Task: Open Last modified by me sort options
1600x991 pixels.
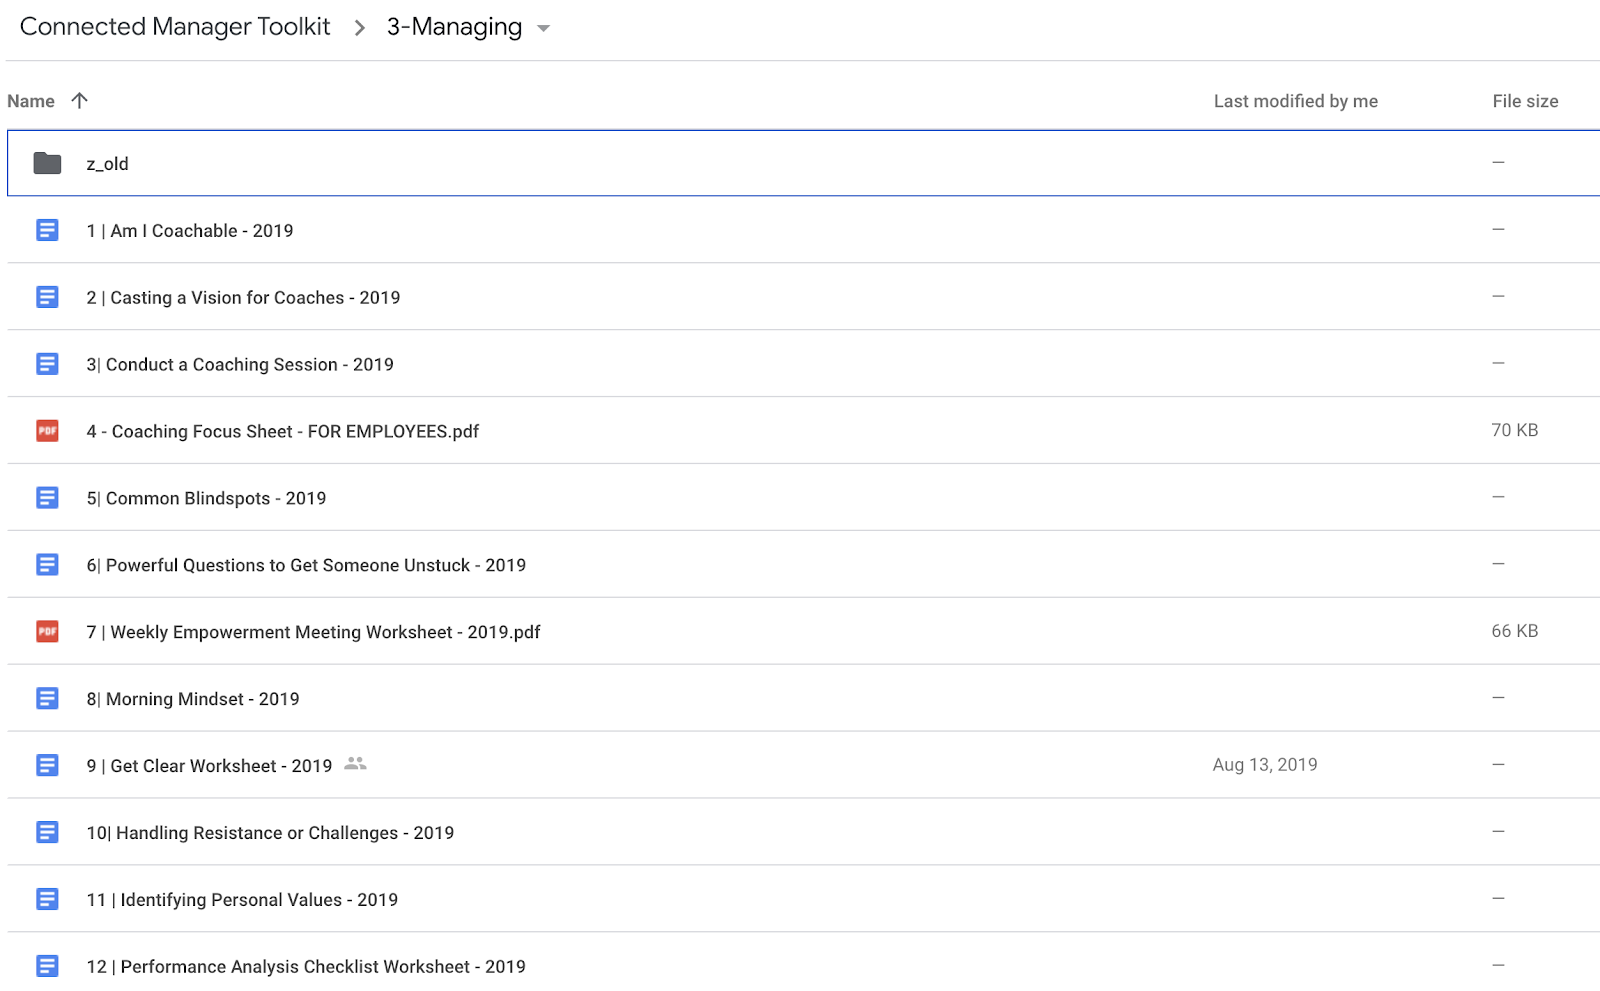Action: 1295,101
